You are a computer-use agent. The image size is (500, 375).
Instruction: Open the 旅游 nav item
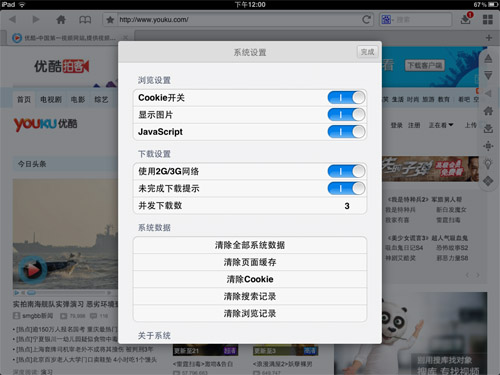[428, 99]
